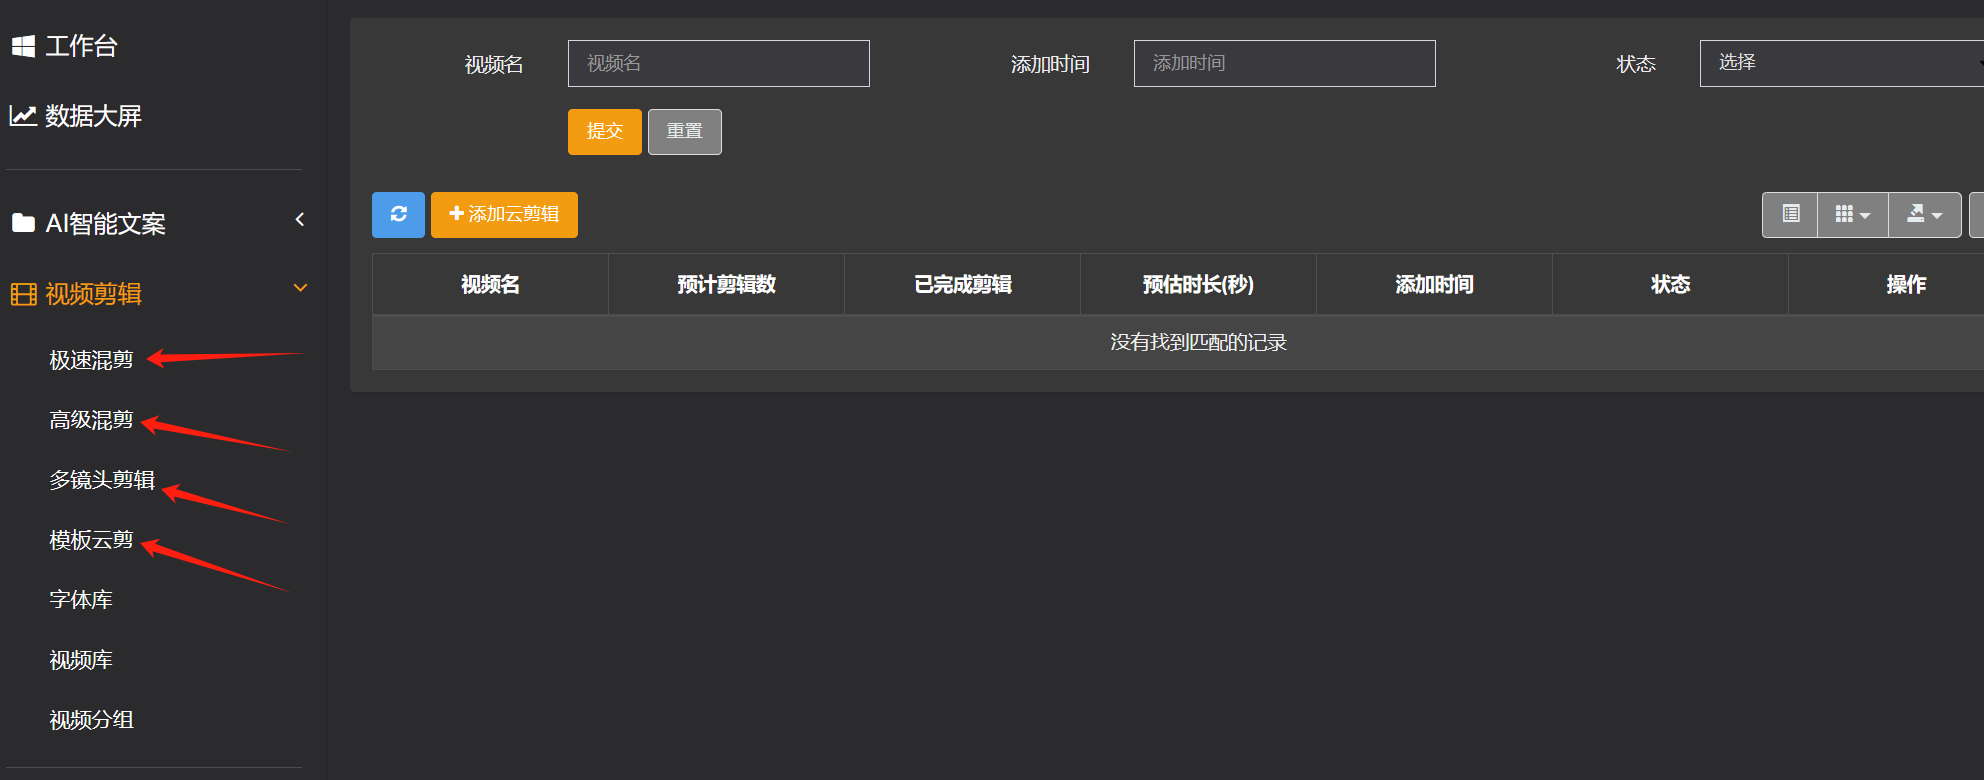Click the 添加时间 column header

coord(1434,285)
